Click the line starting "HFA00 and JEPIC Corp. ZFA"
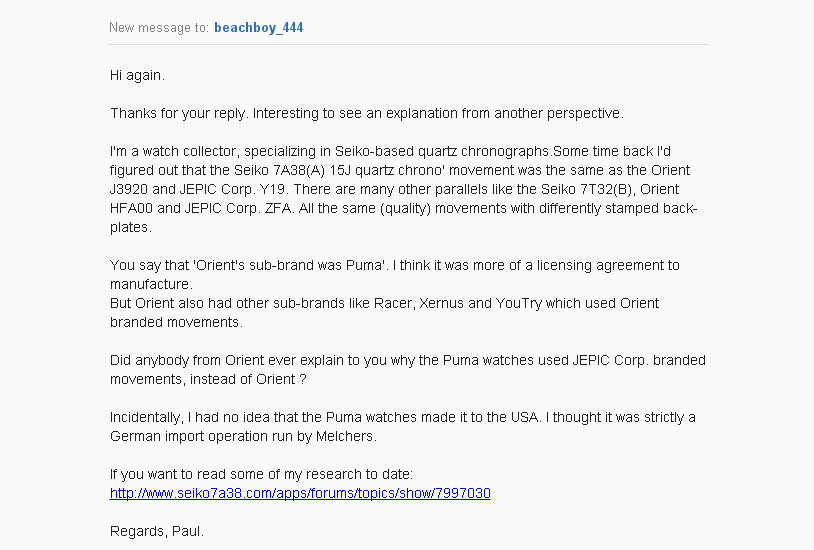The width and height of the screenshot is (814, 550). click(x=400, y=208)
